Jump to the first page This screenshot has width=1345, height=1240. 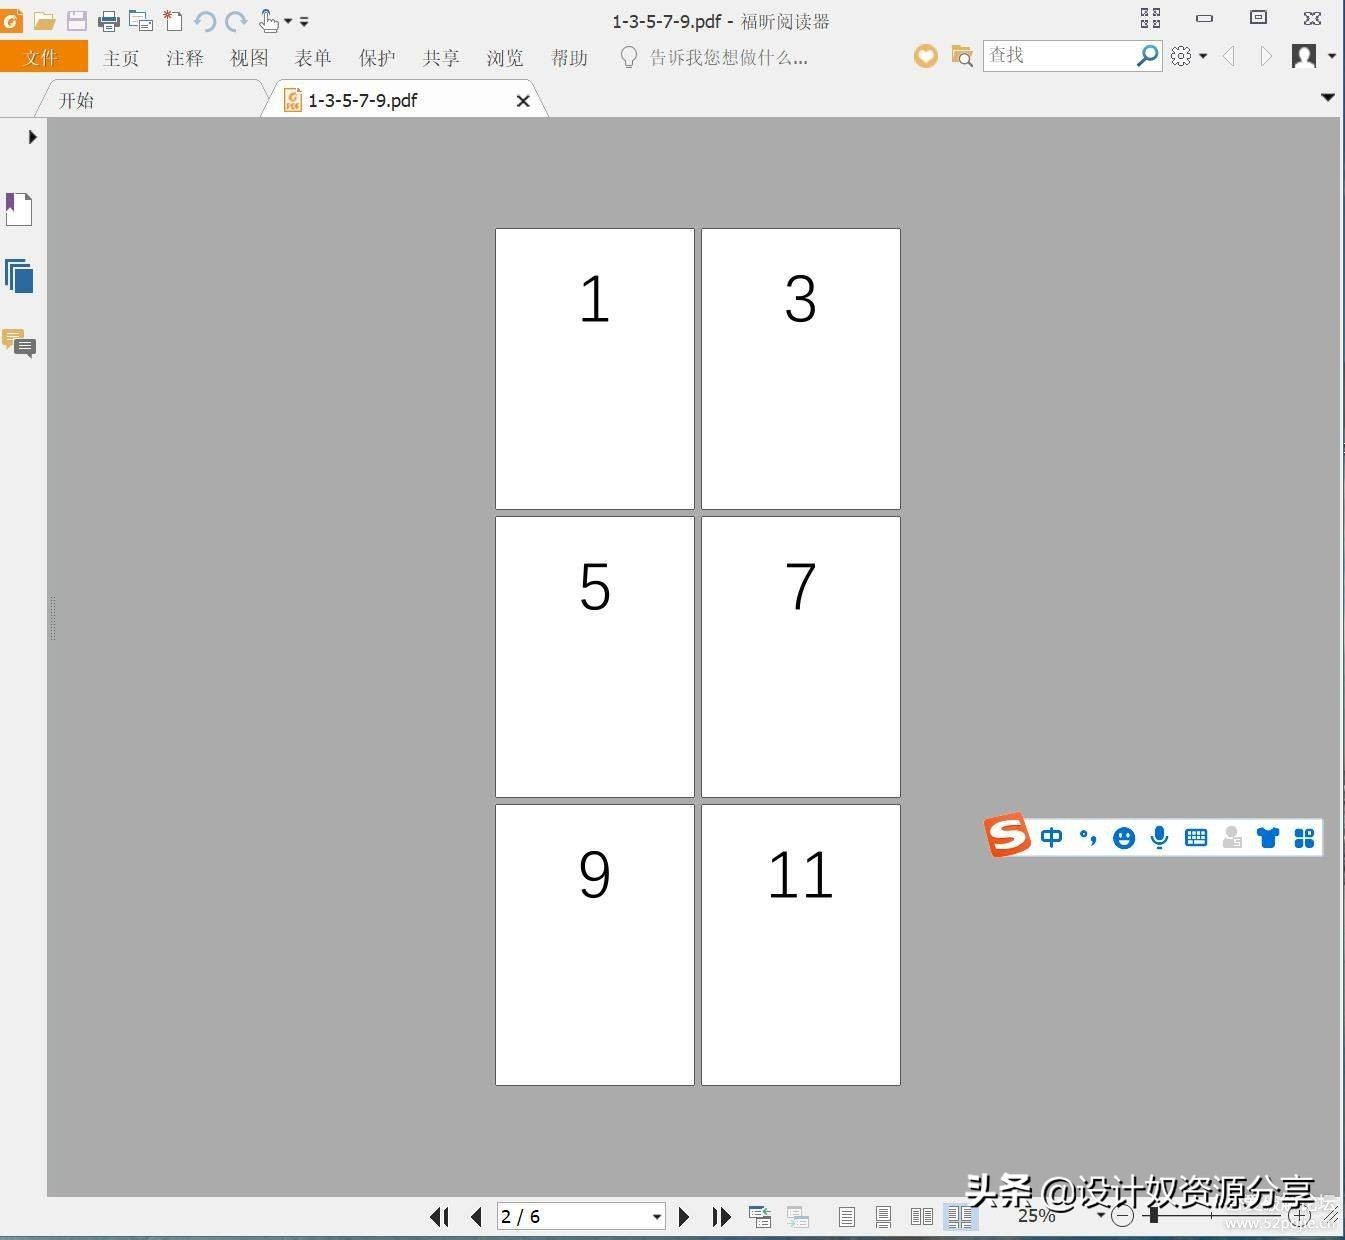click(439, 1216)
